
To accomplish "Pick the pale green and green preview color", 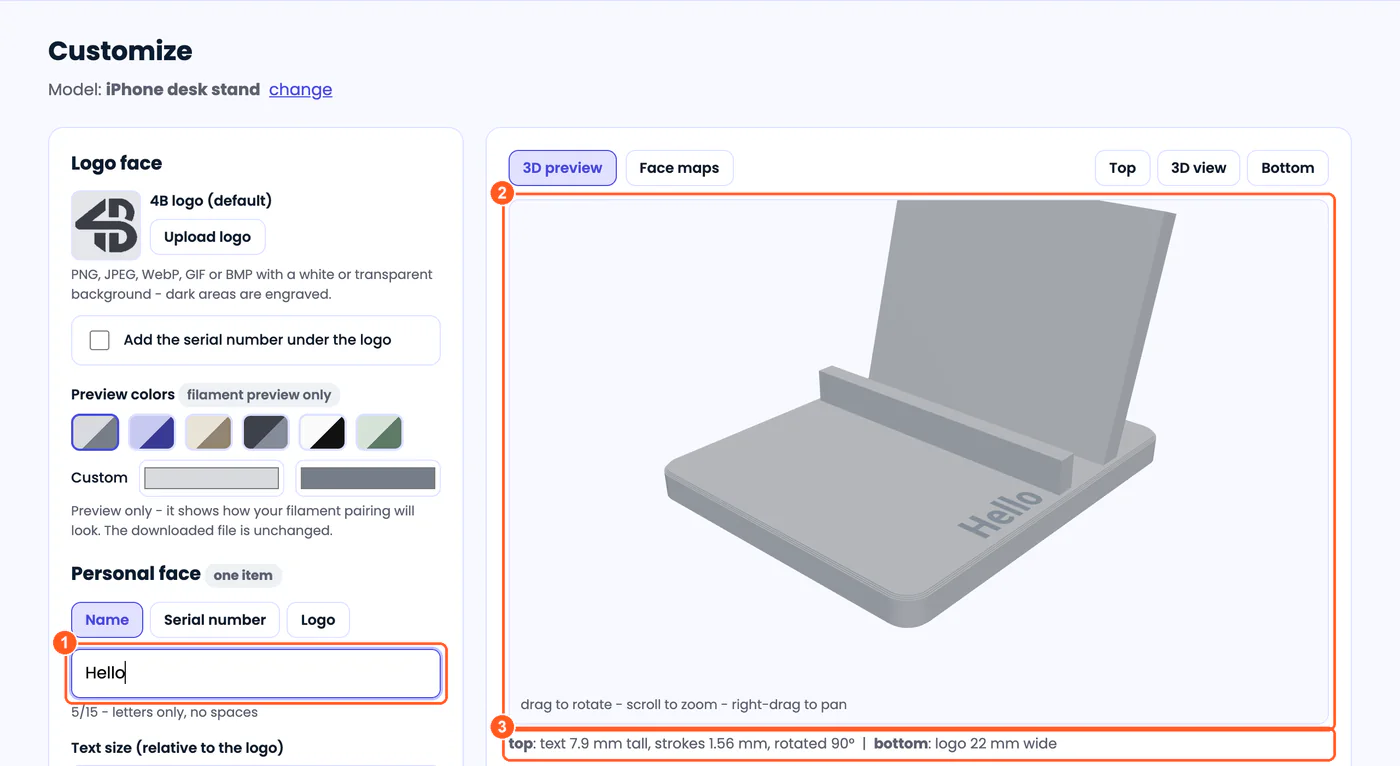I will point(380,432).
